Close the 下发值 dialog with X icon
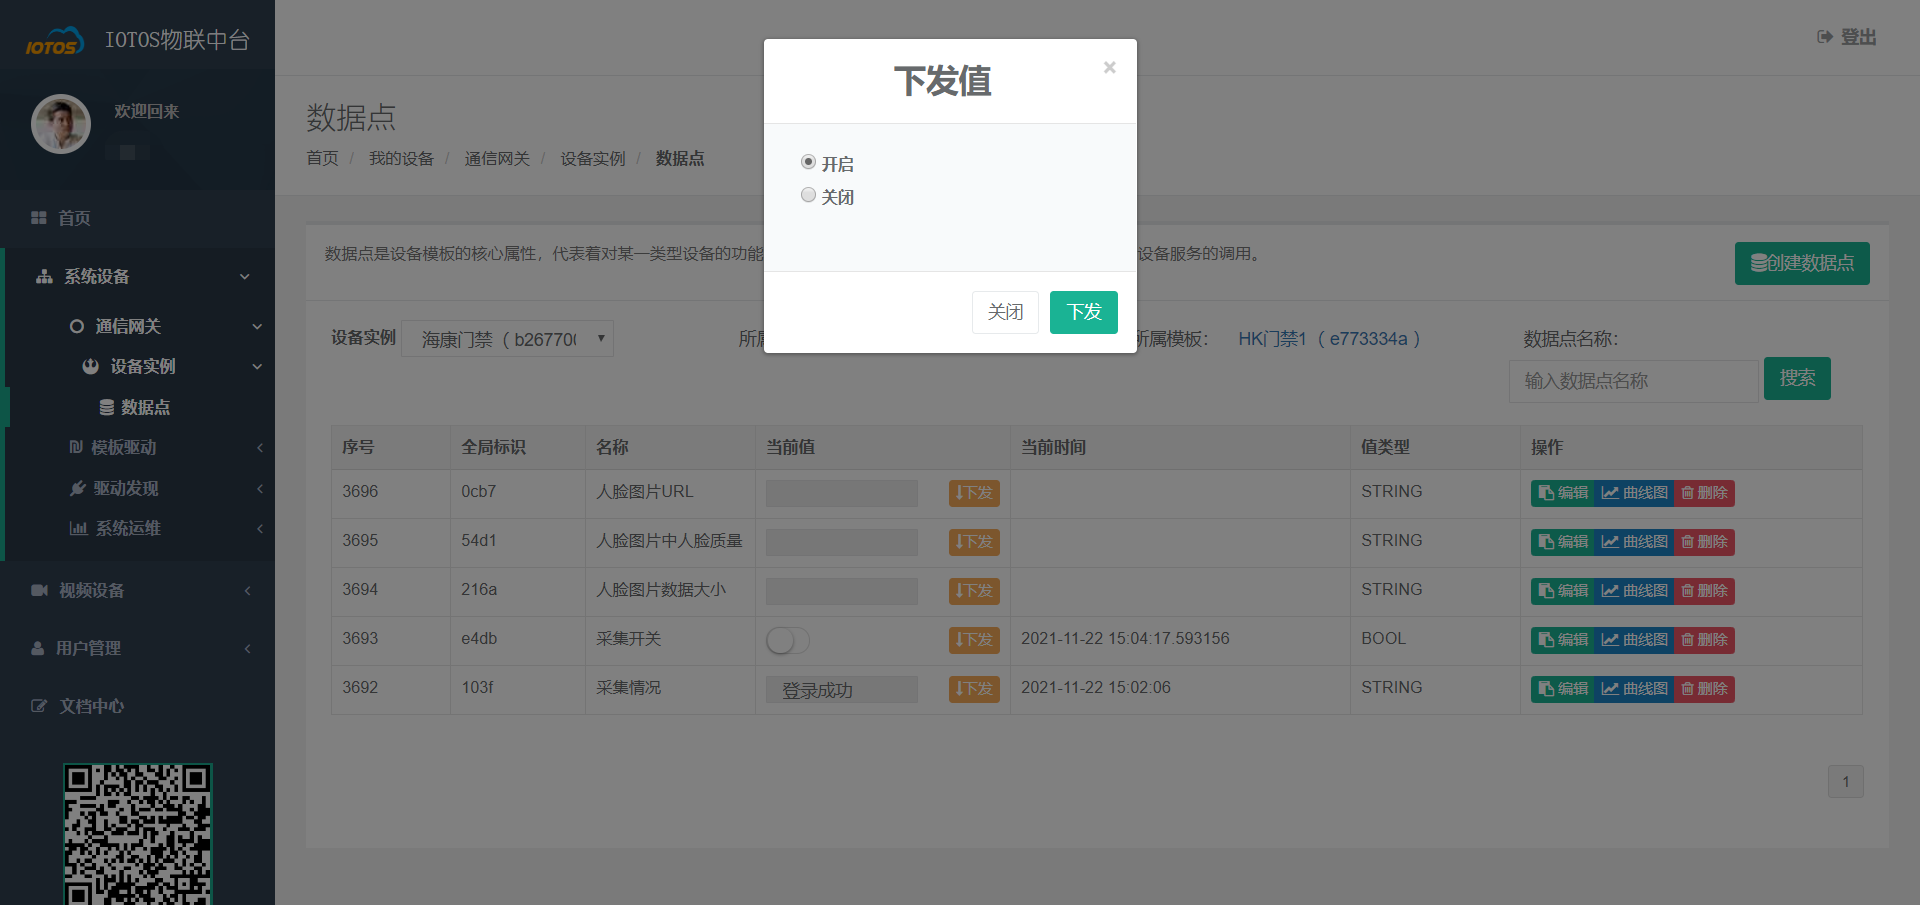Viewport: 1920px width, 905px height. click(x=1109, y=68)
